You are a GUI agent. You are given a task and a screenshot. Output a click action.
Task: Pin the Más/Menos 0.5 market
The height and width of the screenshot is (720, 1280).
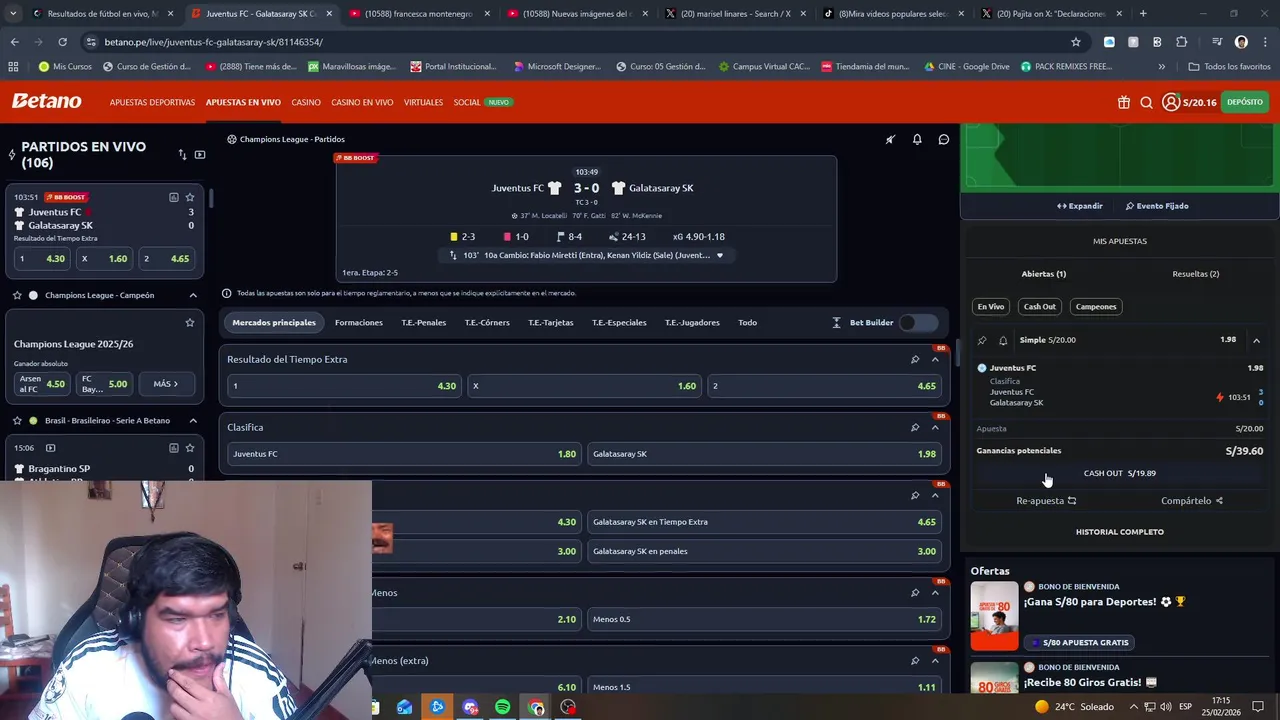pos(915,592)
